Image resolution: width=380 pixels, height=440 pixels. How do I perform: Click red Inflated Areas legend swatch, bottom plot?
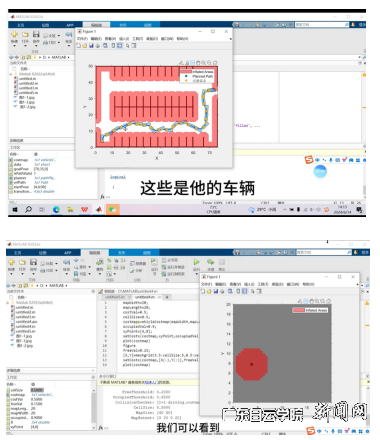tap(299, 310)
